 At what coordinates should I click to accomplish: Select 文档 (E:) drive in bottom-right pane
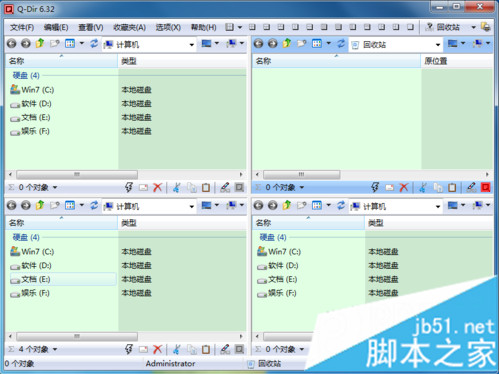tap(277, 279)
